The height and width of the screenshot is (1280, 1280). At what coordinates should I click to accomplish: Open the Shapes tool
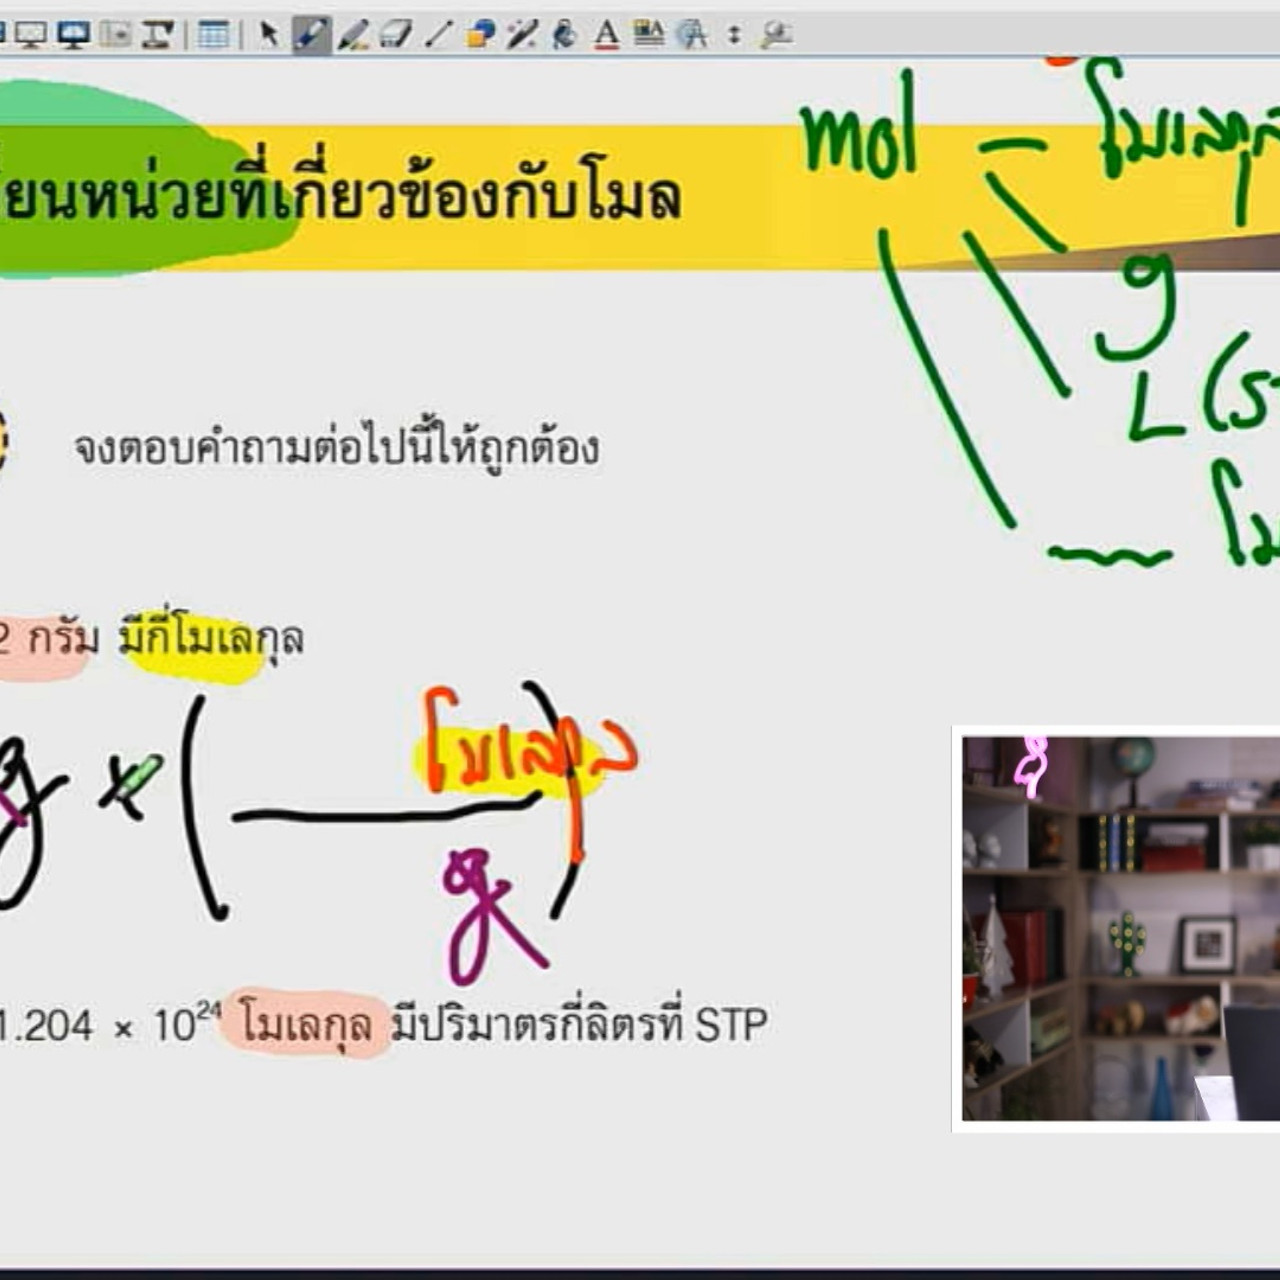pyautogui.click(x=480, y=35)
